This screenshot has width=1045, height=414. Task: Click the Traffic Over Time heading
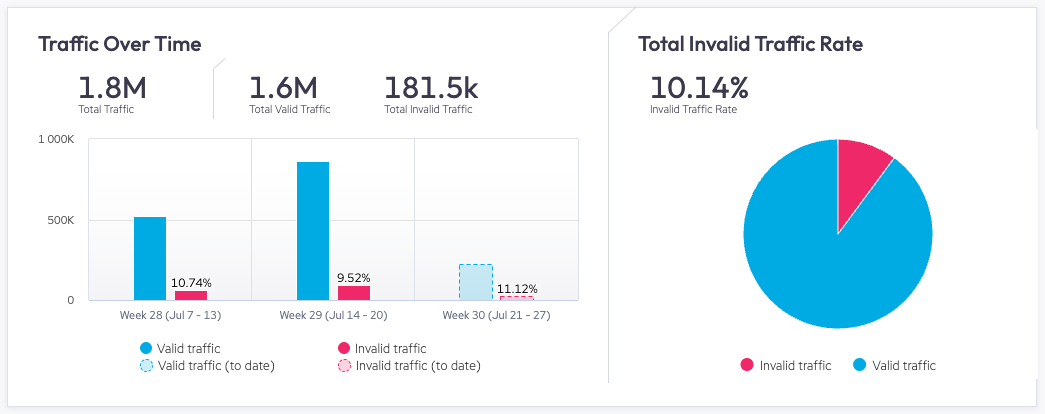(119, 44)
